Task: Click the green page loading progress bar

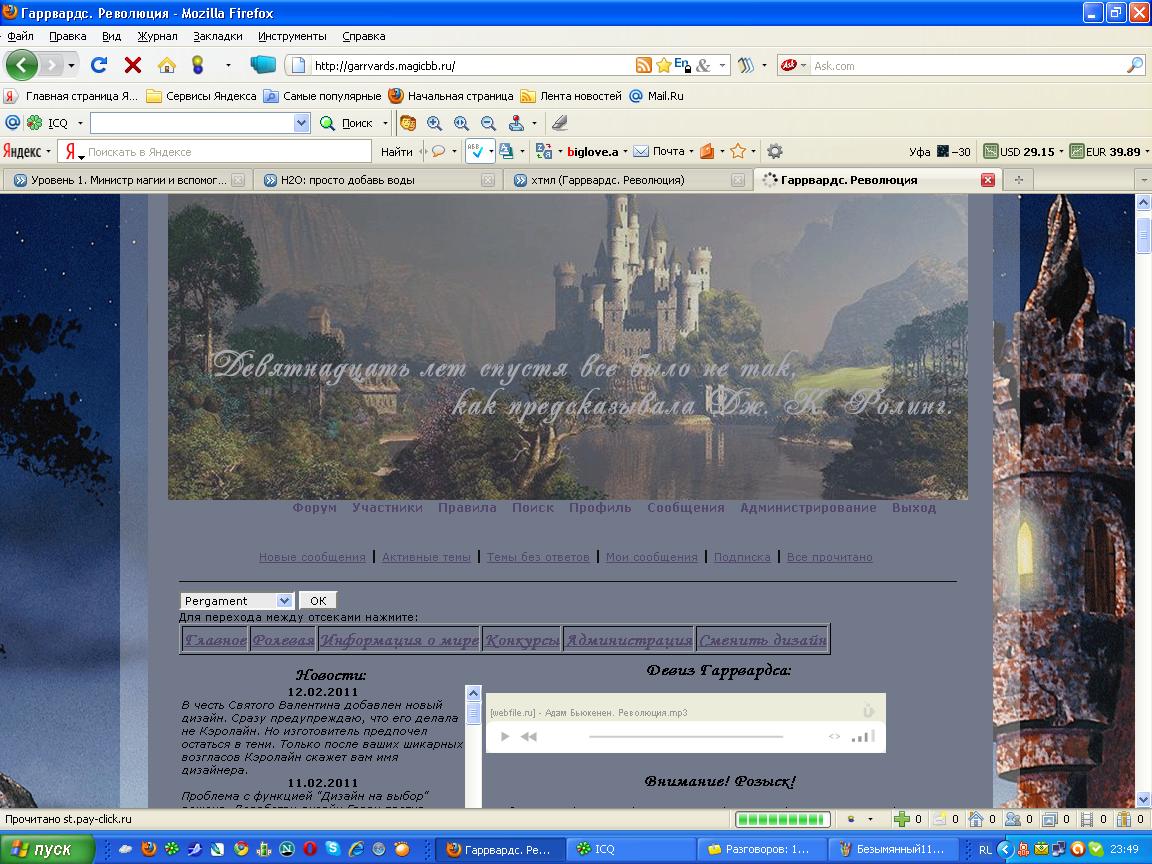Action: click(782, 819)
